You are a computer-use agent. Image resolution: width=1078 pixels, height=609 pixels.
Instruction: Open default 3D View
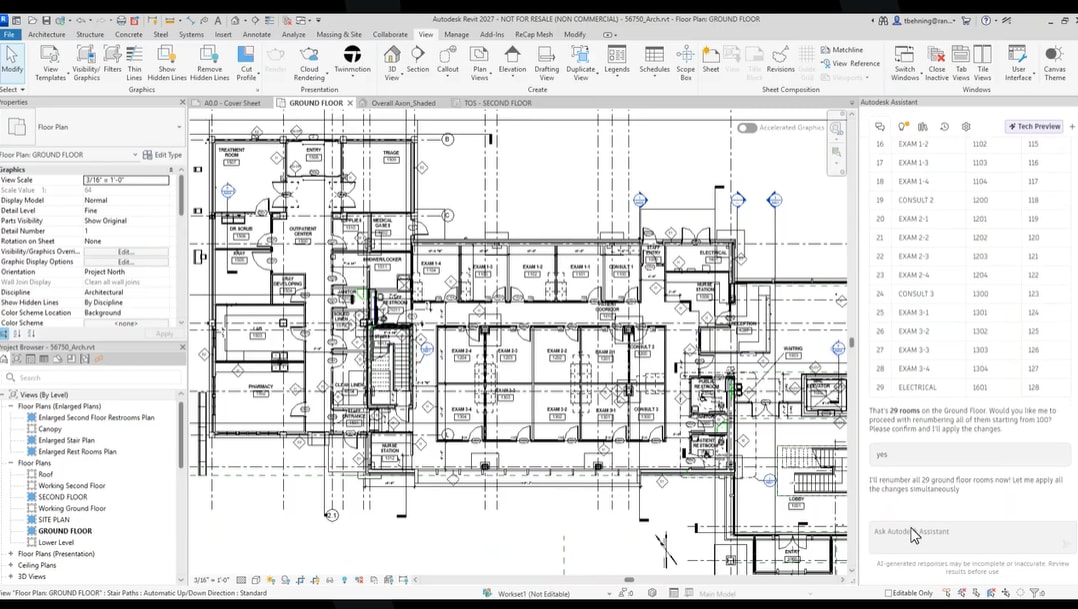(392, 63)
